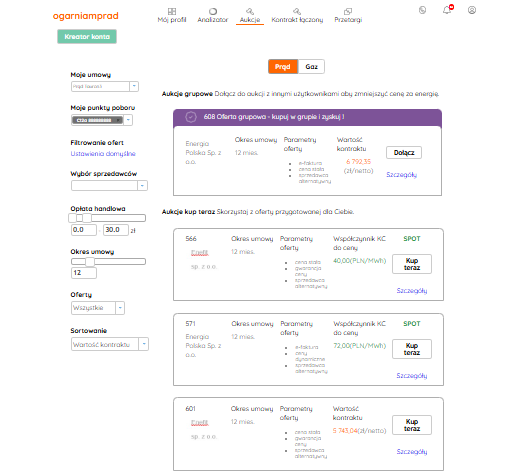Switch energy type to Prąd
This screenshot has height=472, width=525.
coord(283,67)
